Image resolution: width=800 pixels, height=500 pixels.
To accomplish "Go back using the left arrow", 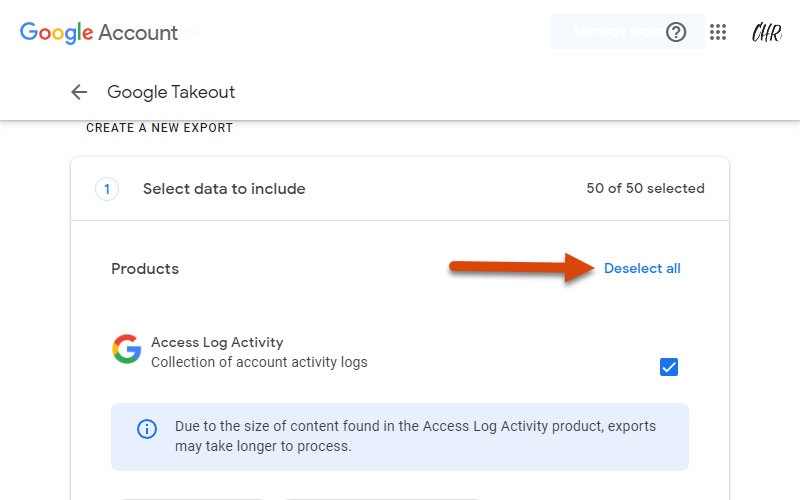I will [79, 92].
